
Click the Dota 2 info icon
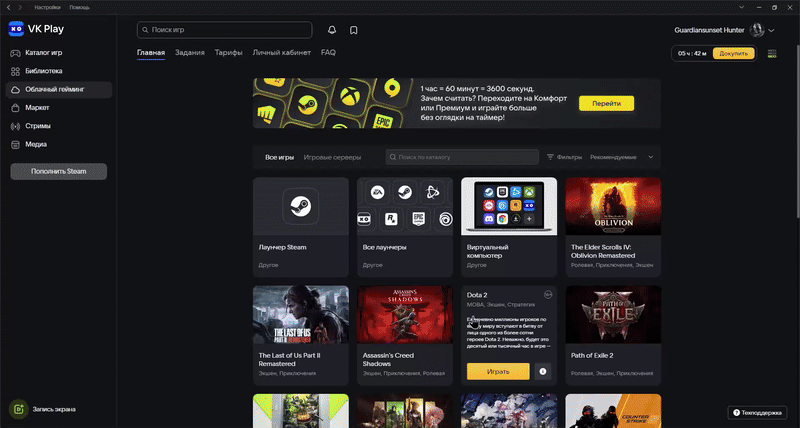pos(543,371)
